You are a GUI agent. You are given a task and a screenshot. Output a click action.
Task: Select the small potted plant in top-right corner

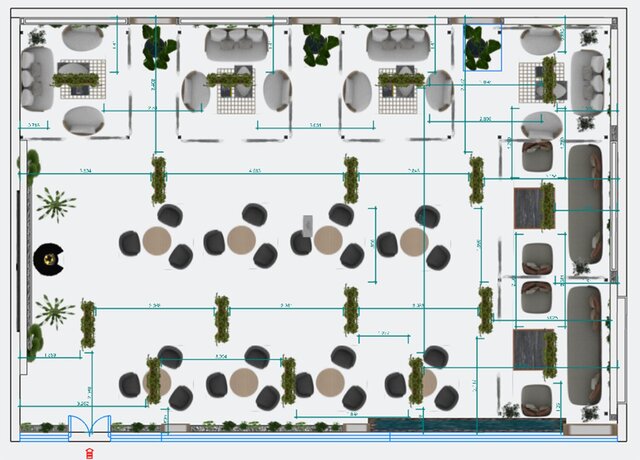point(588,38)
